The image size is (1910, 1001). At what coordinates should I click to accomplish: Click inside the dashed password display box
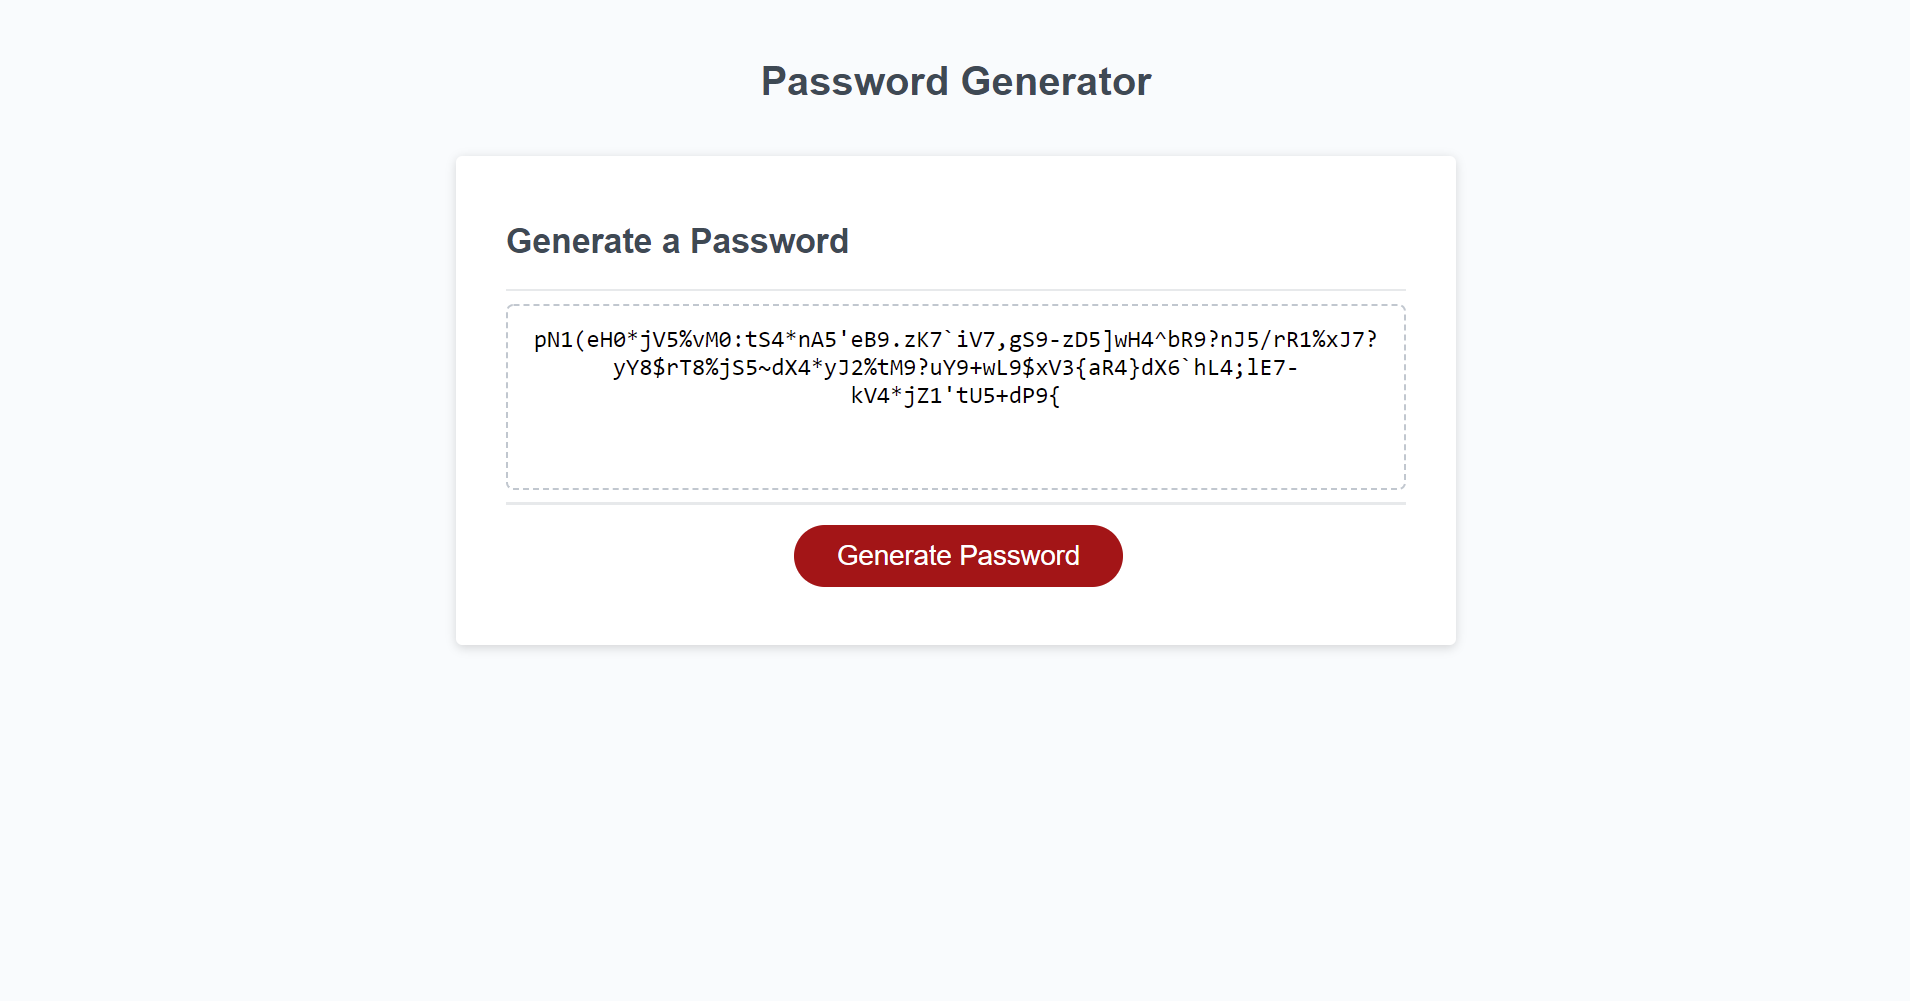[956, 440]
